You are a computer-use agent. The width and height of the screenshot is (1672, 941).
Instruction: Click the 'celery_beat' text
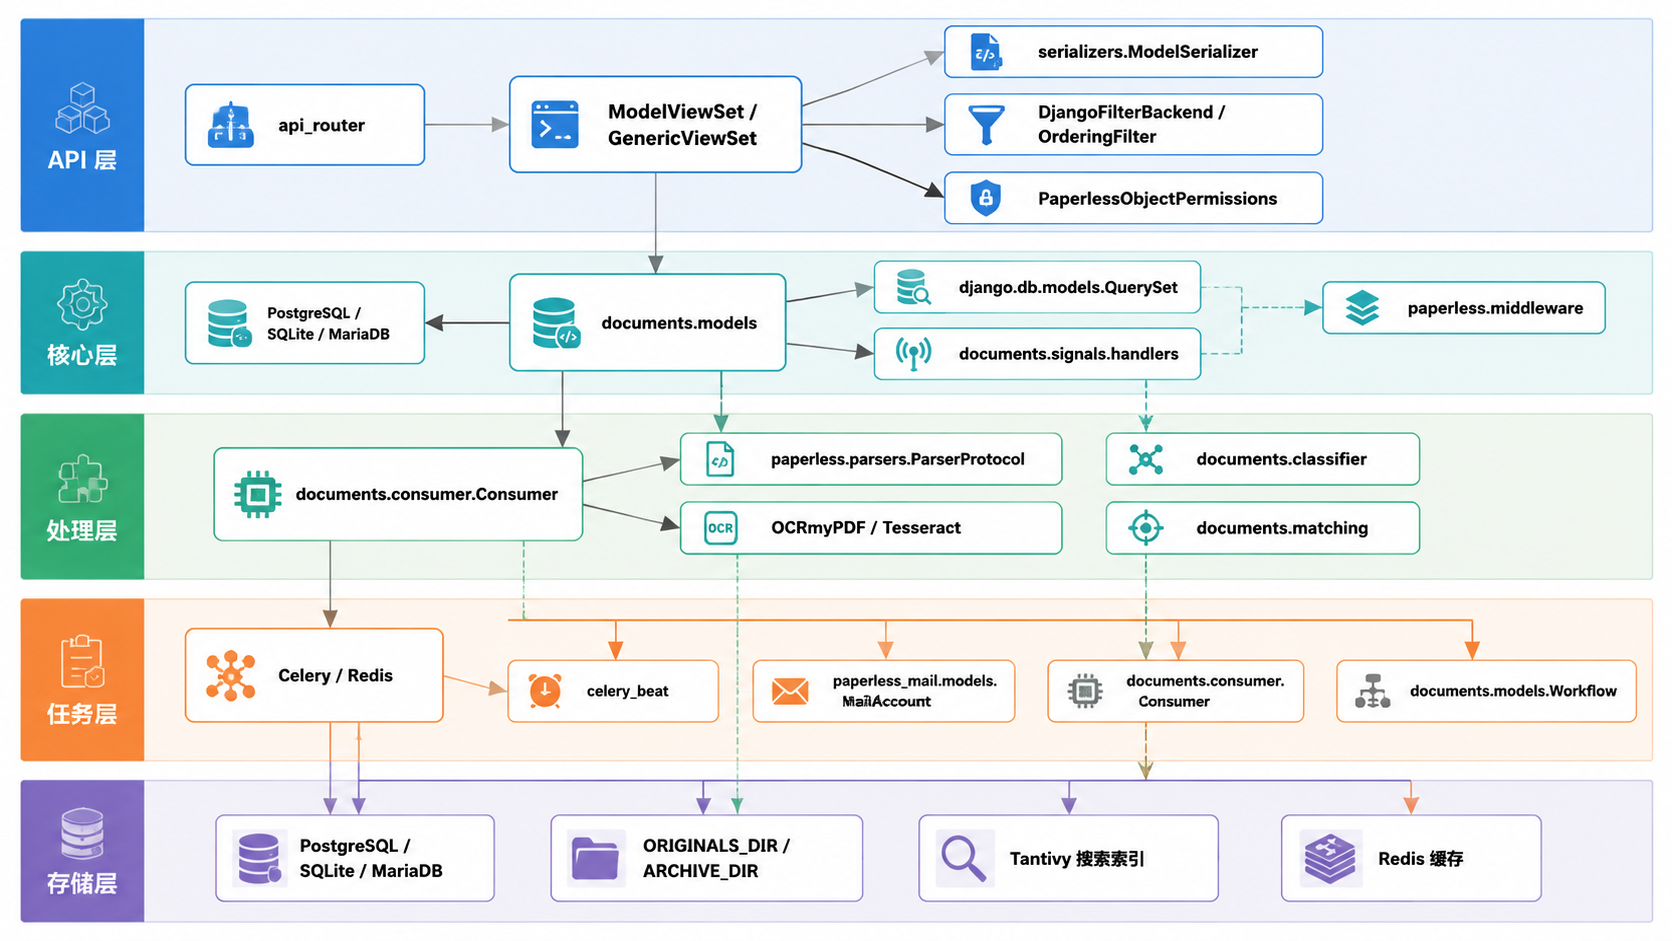point(627,692)
